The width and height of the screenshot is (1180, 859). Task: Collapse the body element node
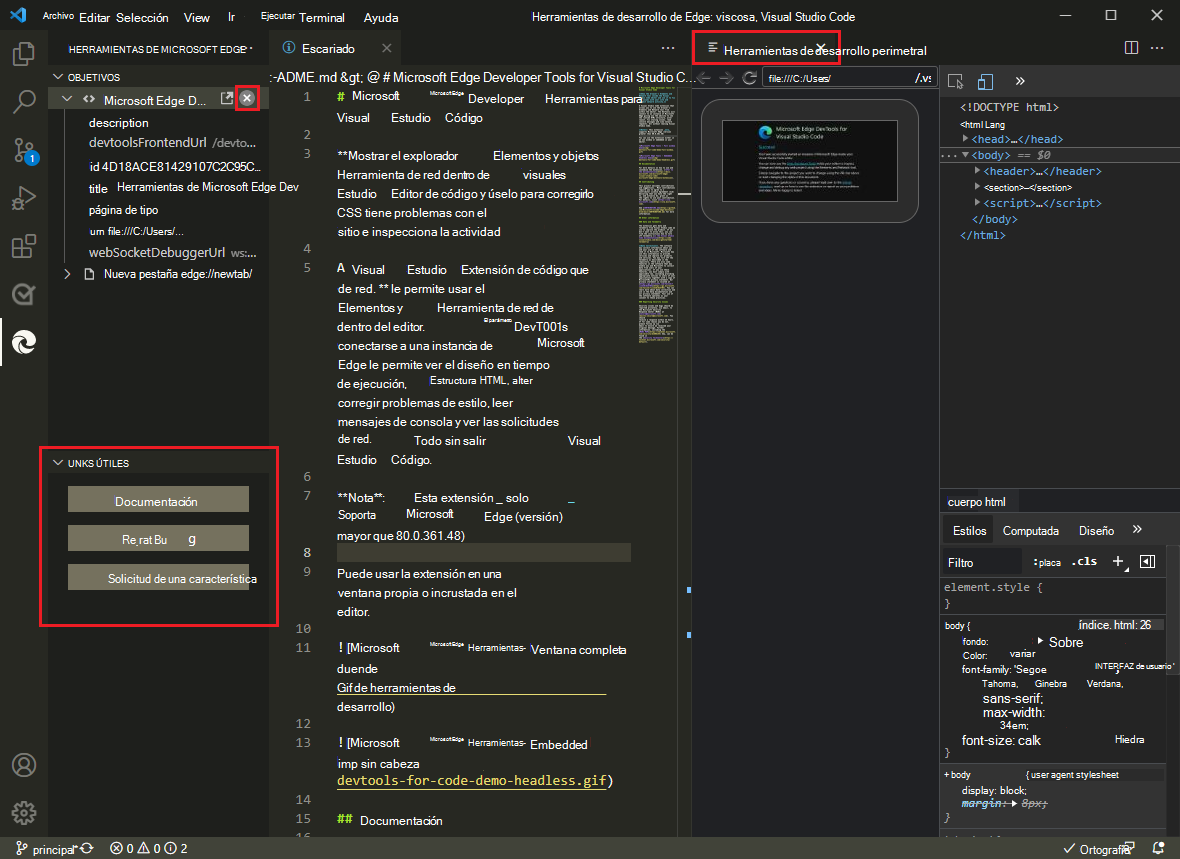coord(966,155)
